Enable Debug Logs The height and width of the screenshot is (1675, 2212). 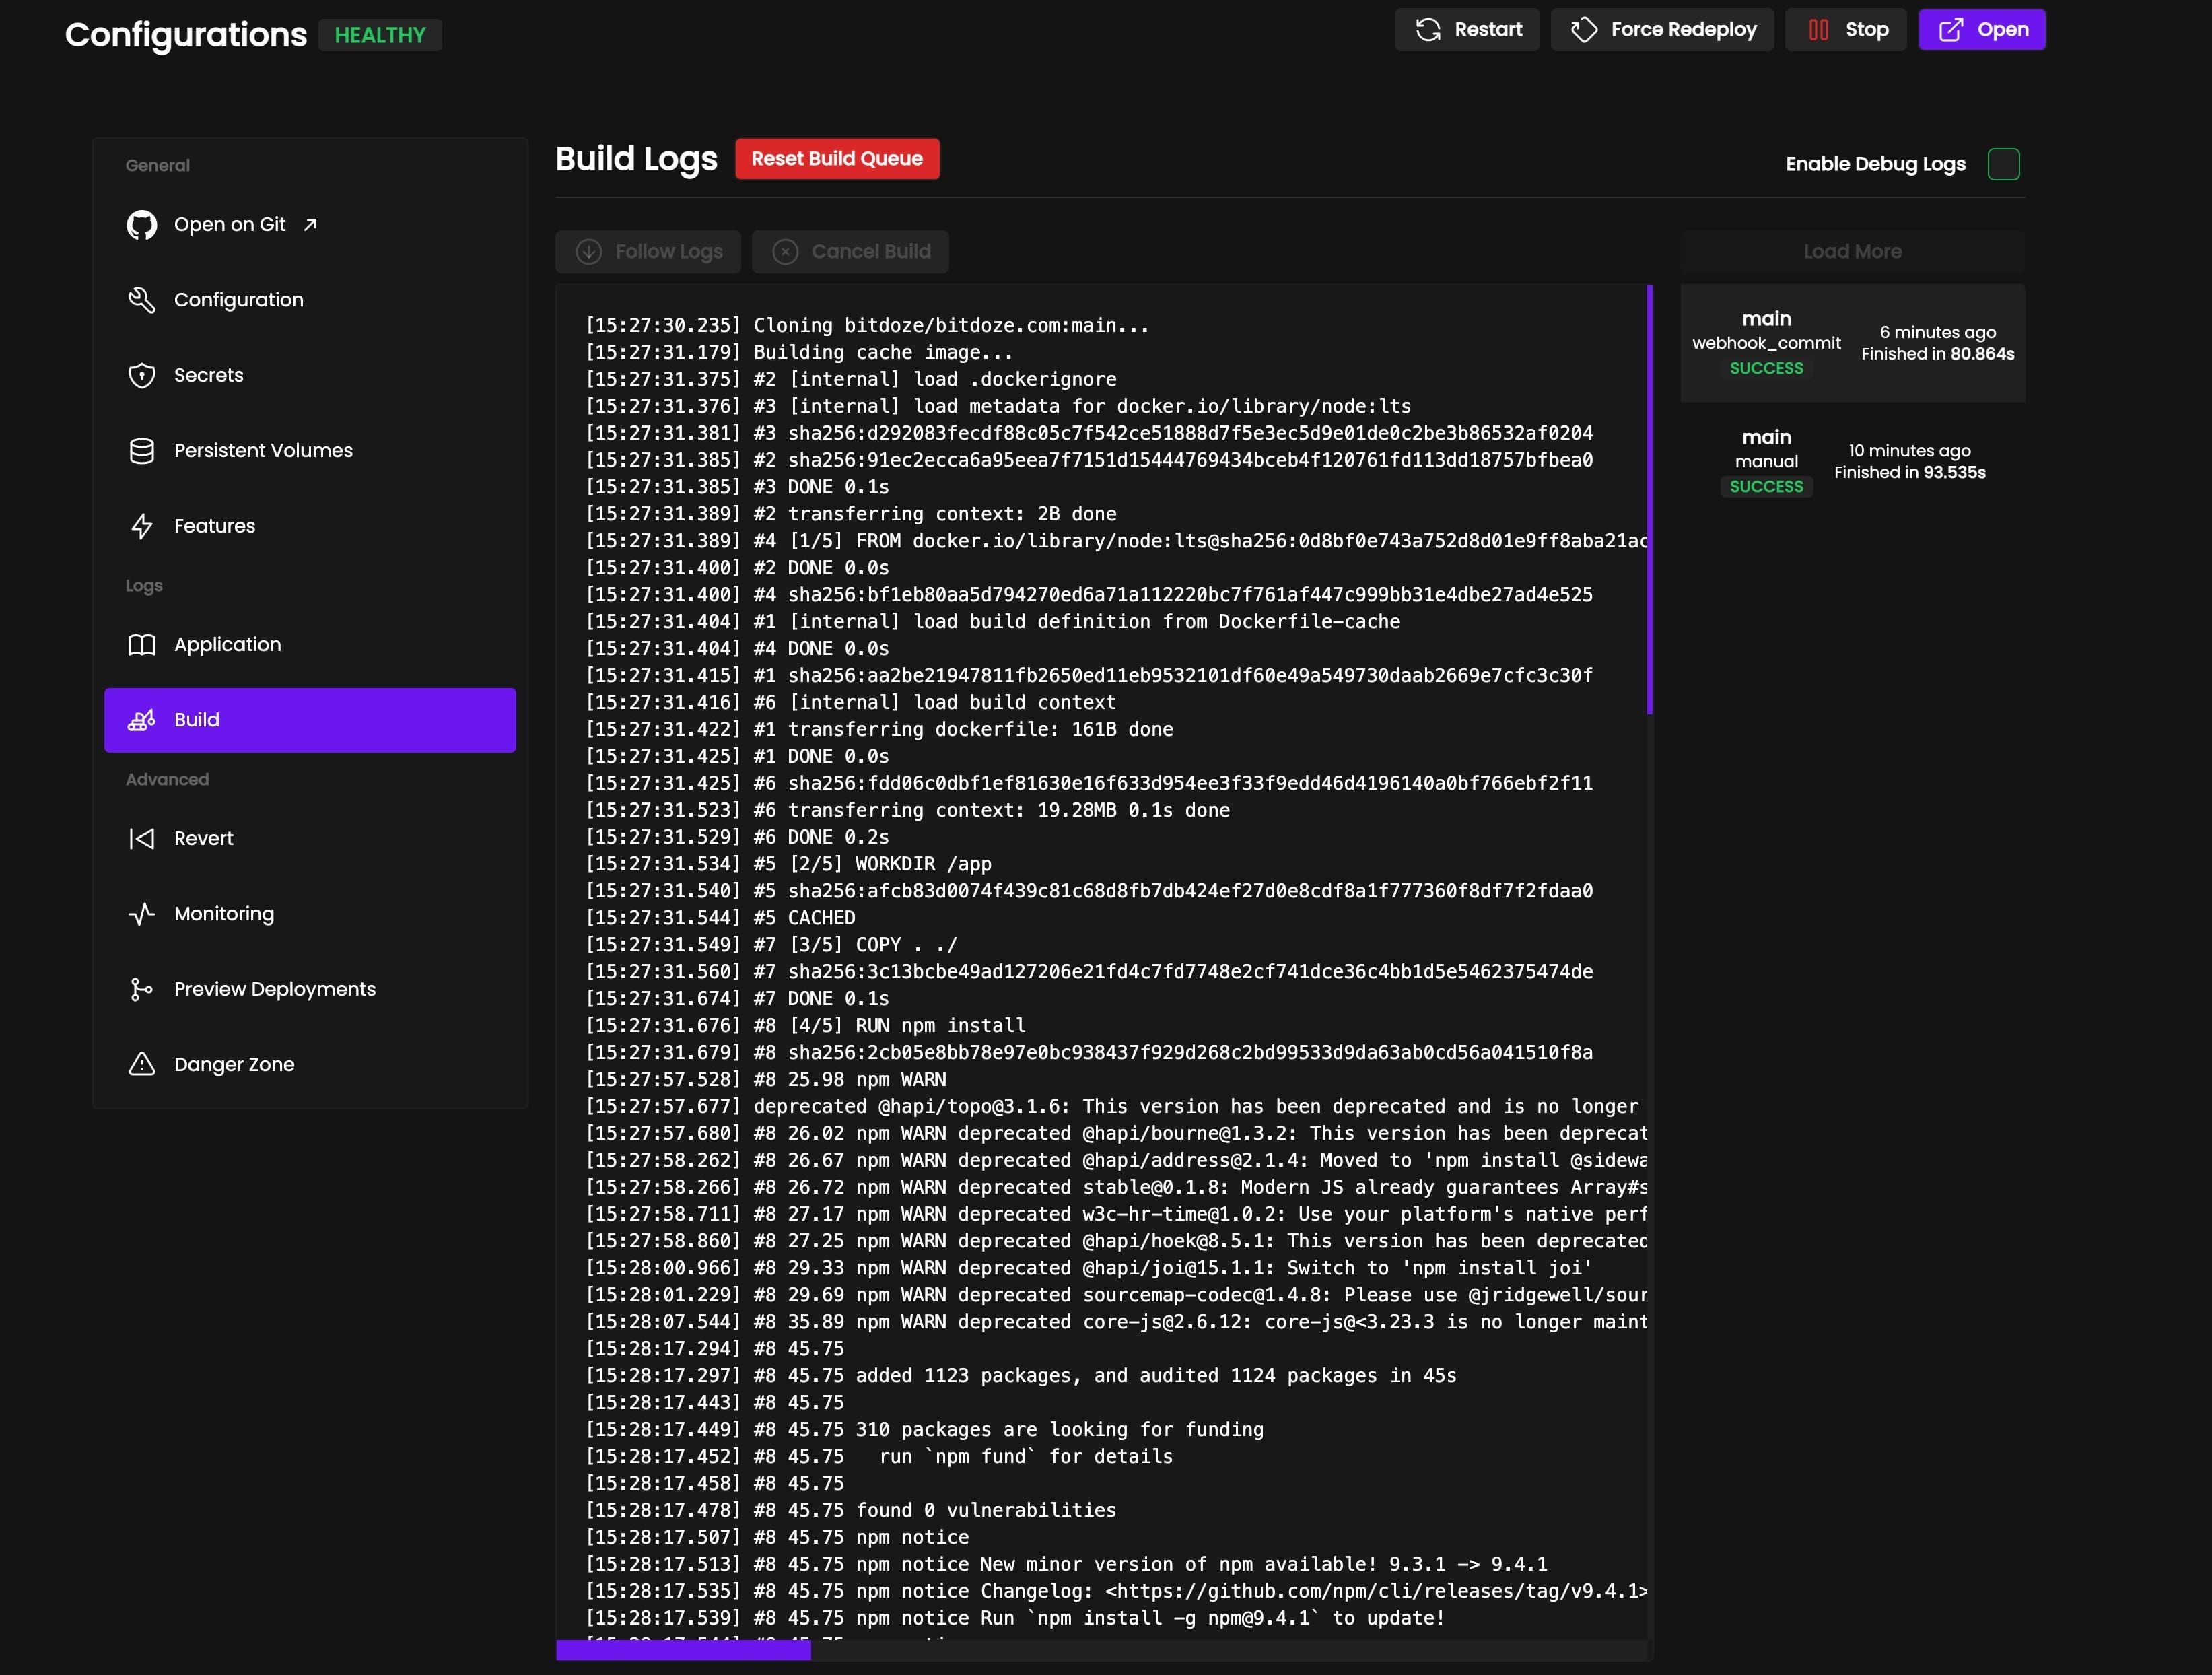[x=2003, y=163]
